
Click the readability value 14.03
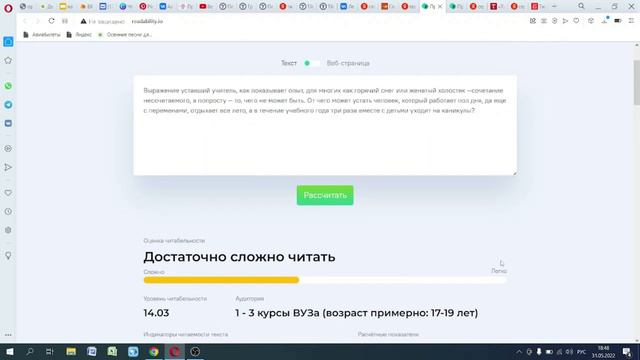(156, 313)
